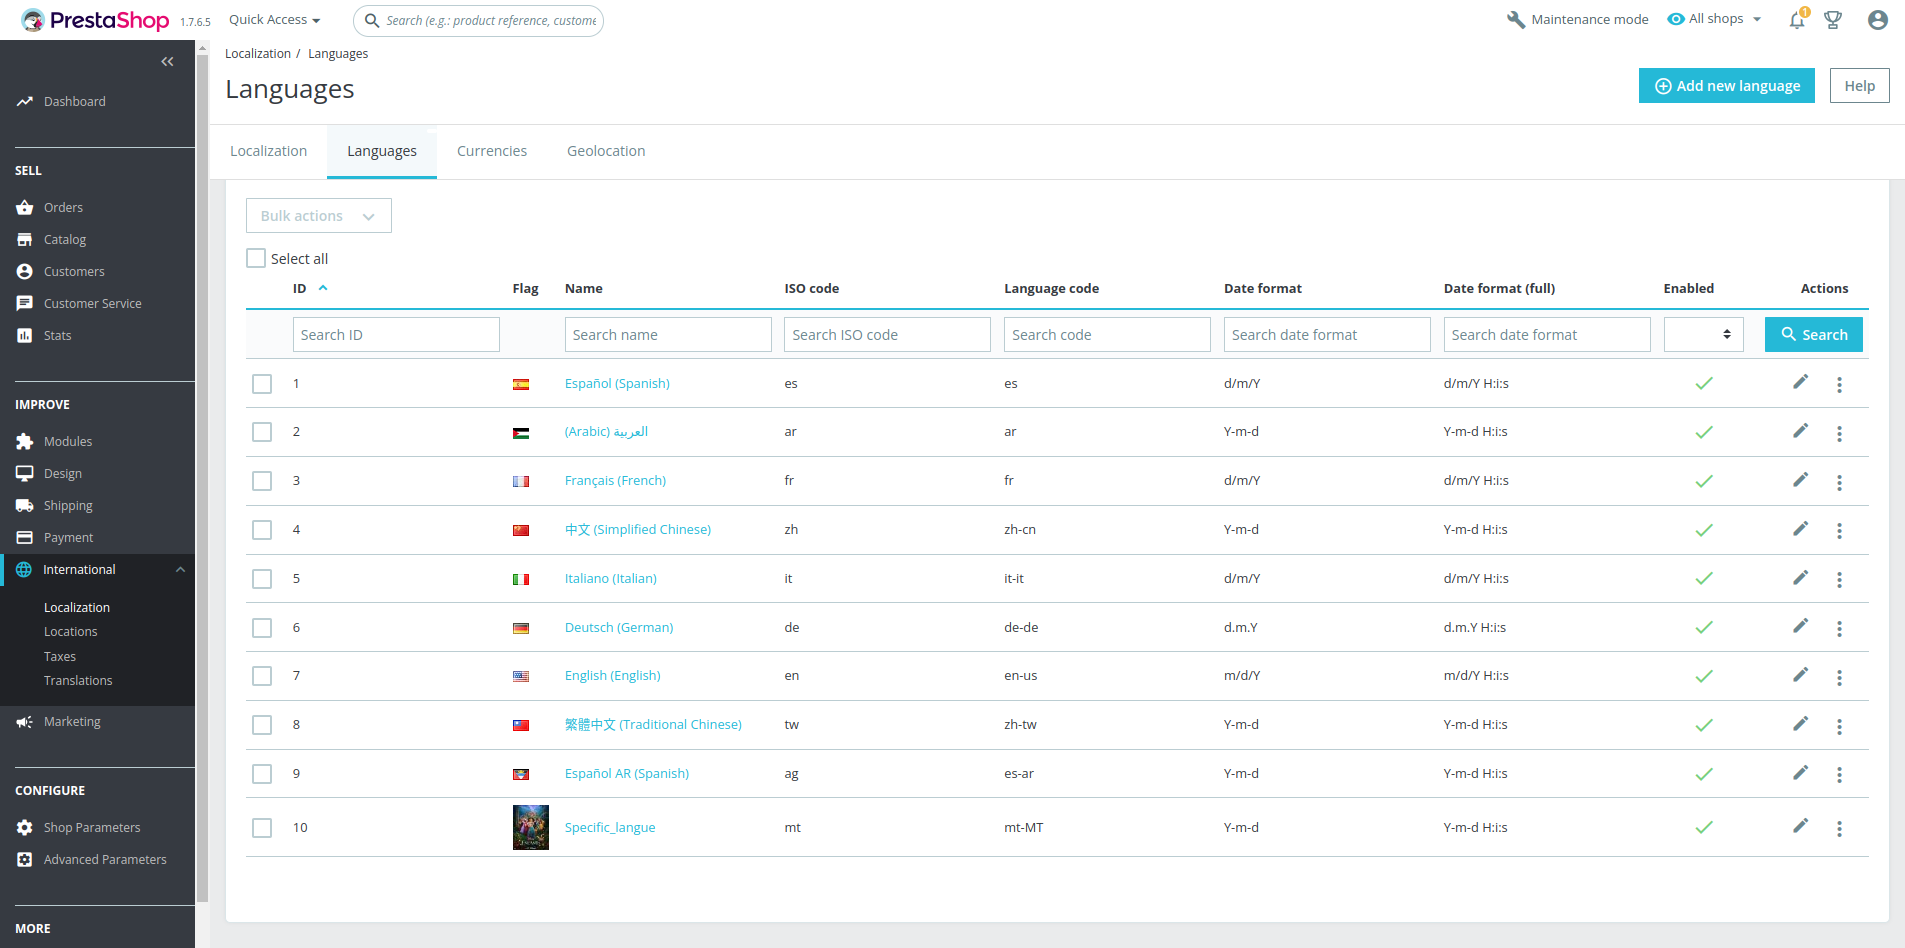Collapse the sidebar with the double chevron
The height and width of the screenshot is (948, 1905).
coord(167,61)
